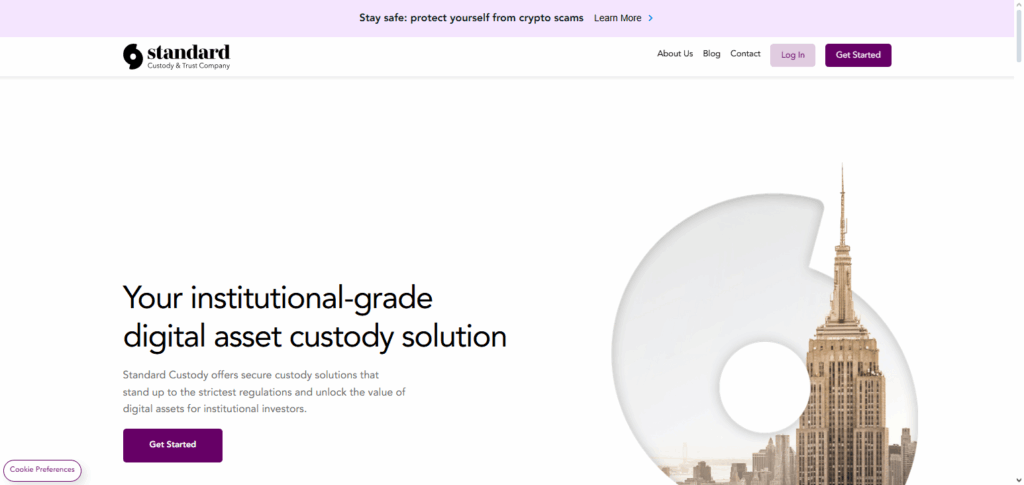Click the white circle inside hero graphic
1024x485 pixels.
pos(762,385)
